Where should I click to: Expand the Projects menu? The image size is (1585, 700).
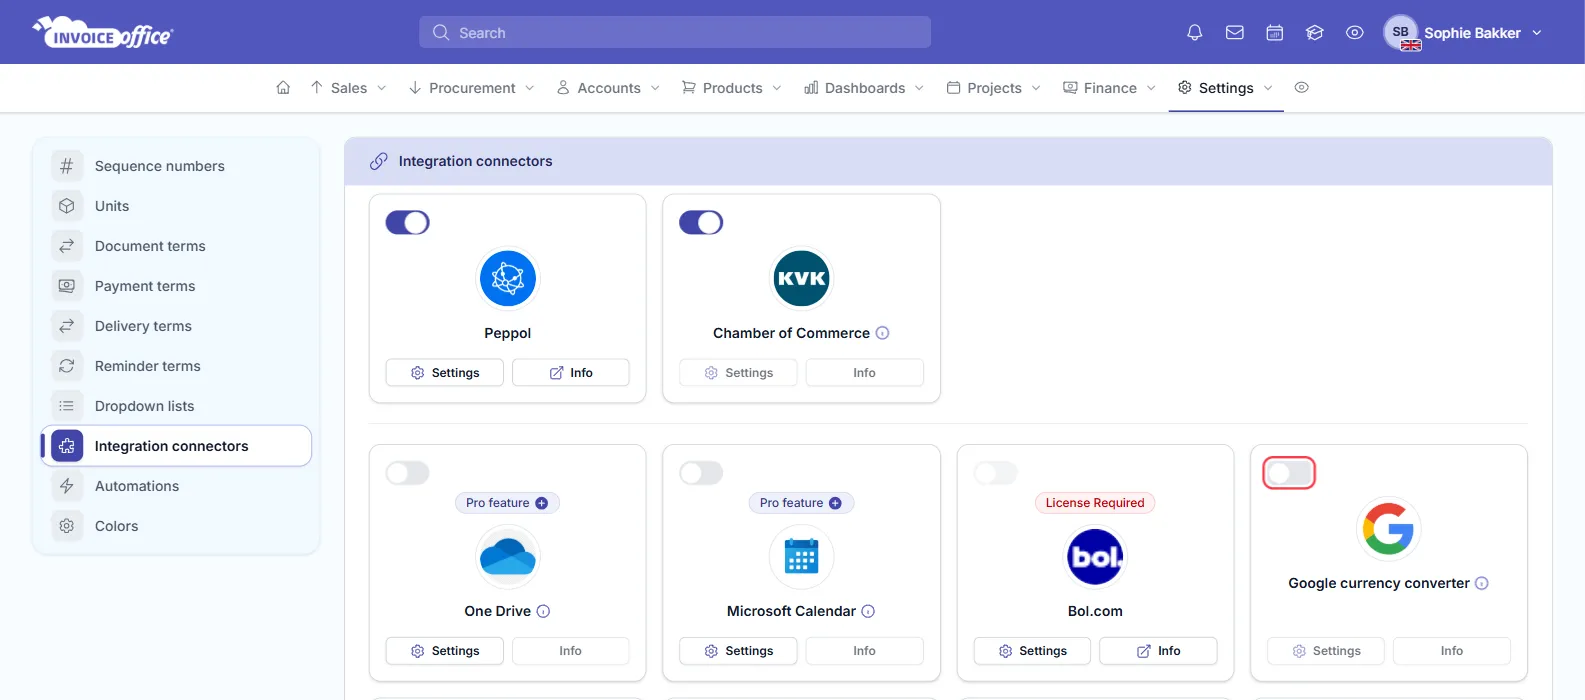[x=994, y=88]
